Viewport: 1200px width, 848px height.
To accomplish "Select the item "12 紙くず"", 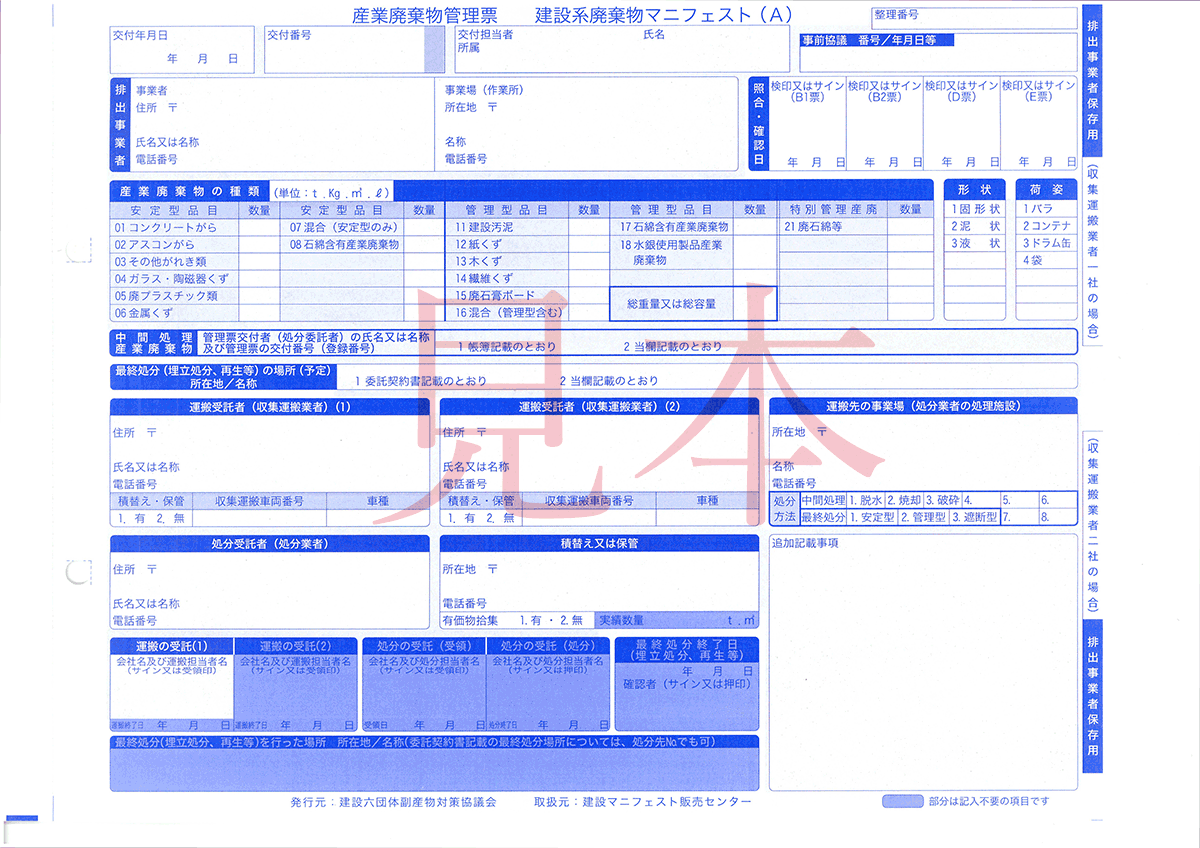I will (x=478, y=245).
